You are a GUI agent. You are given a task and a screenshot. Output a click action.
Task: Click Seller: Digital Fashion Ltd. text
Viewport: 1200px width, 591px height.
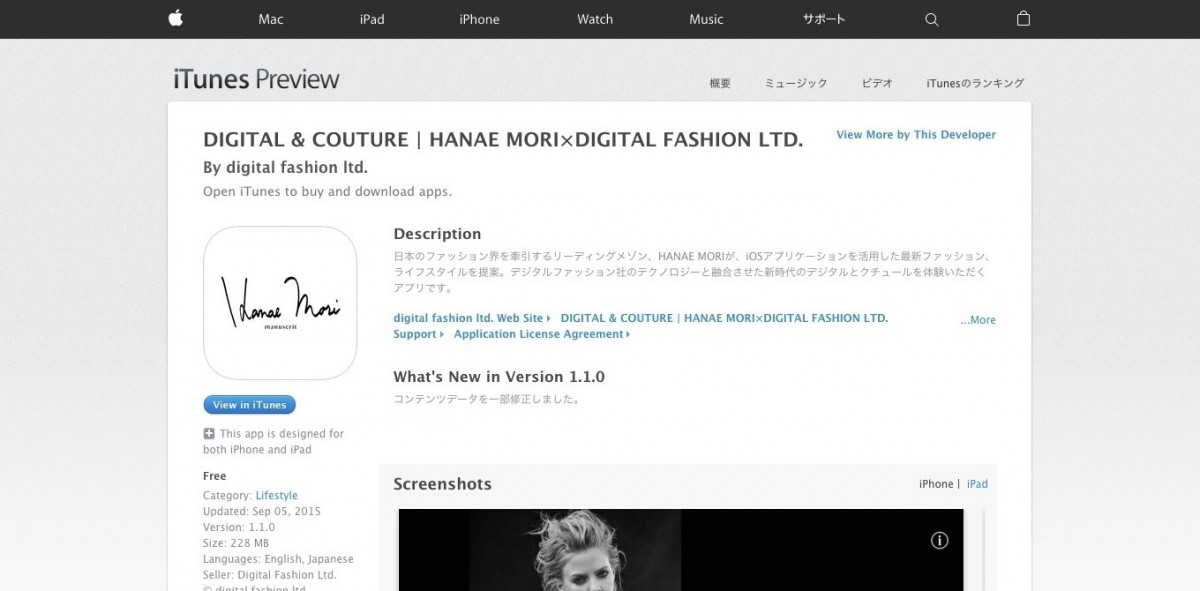click(270, 575)
